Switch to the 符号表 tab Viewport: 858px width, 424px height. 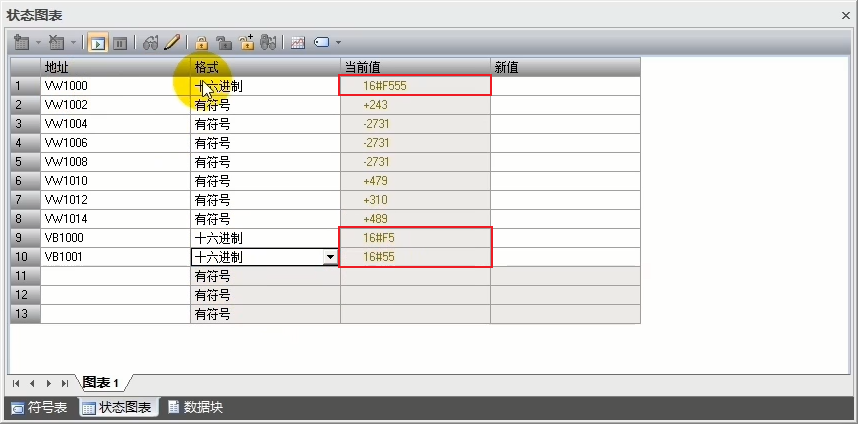(40, 408)
